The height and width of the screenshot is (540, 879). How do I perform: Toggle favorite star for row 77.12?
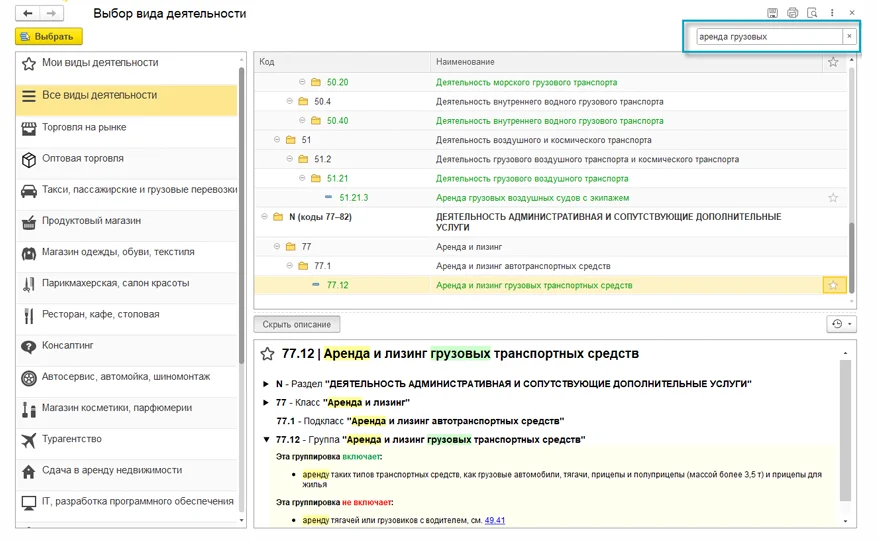coord(833,285)
